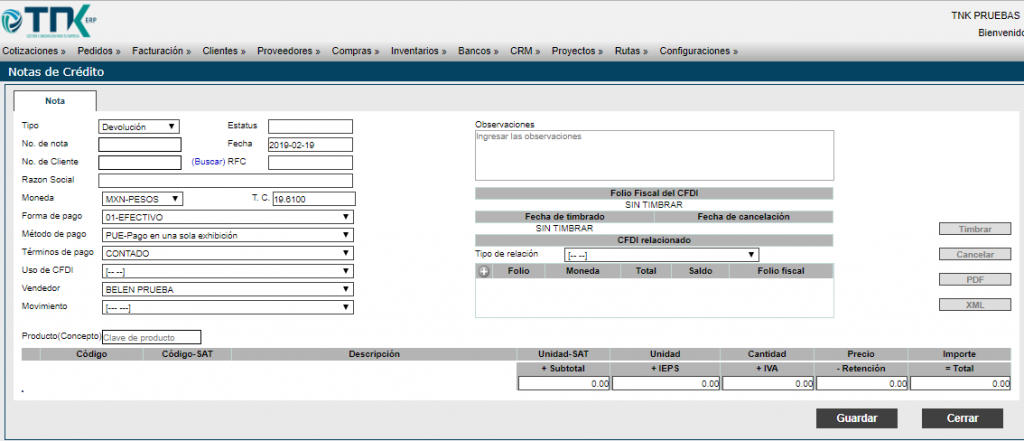Viewport: 1024px width, 441px height.
Task: Click the Observaciones text area
Action: pyautogui.click(x=653, y=154)
